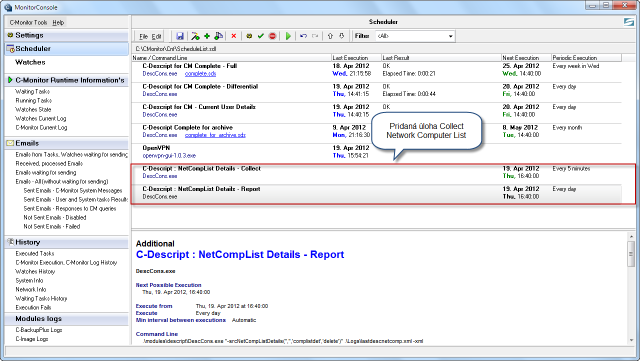The image size is (640, 361).
Task: Click the blue icon at top right of Scheduler header
Action: click(629, 22)
